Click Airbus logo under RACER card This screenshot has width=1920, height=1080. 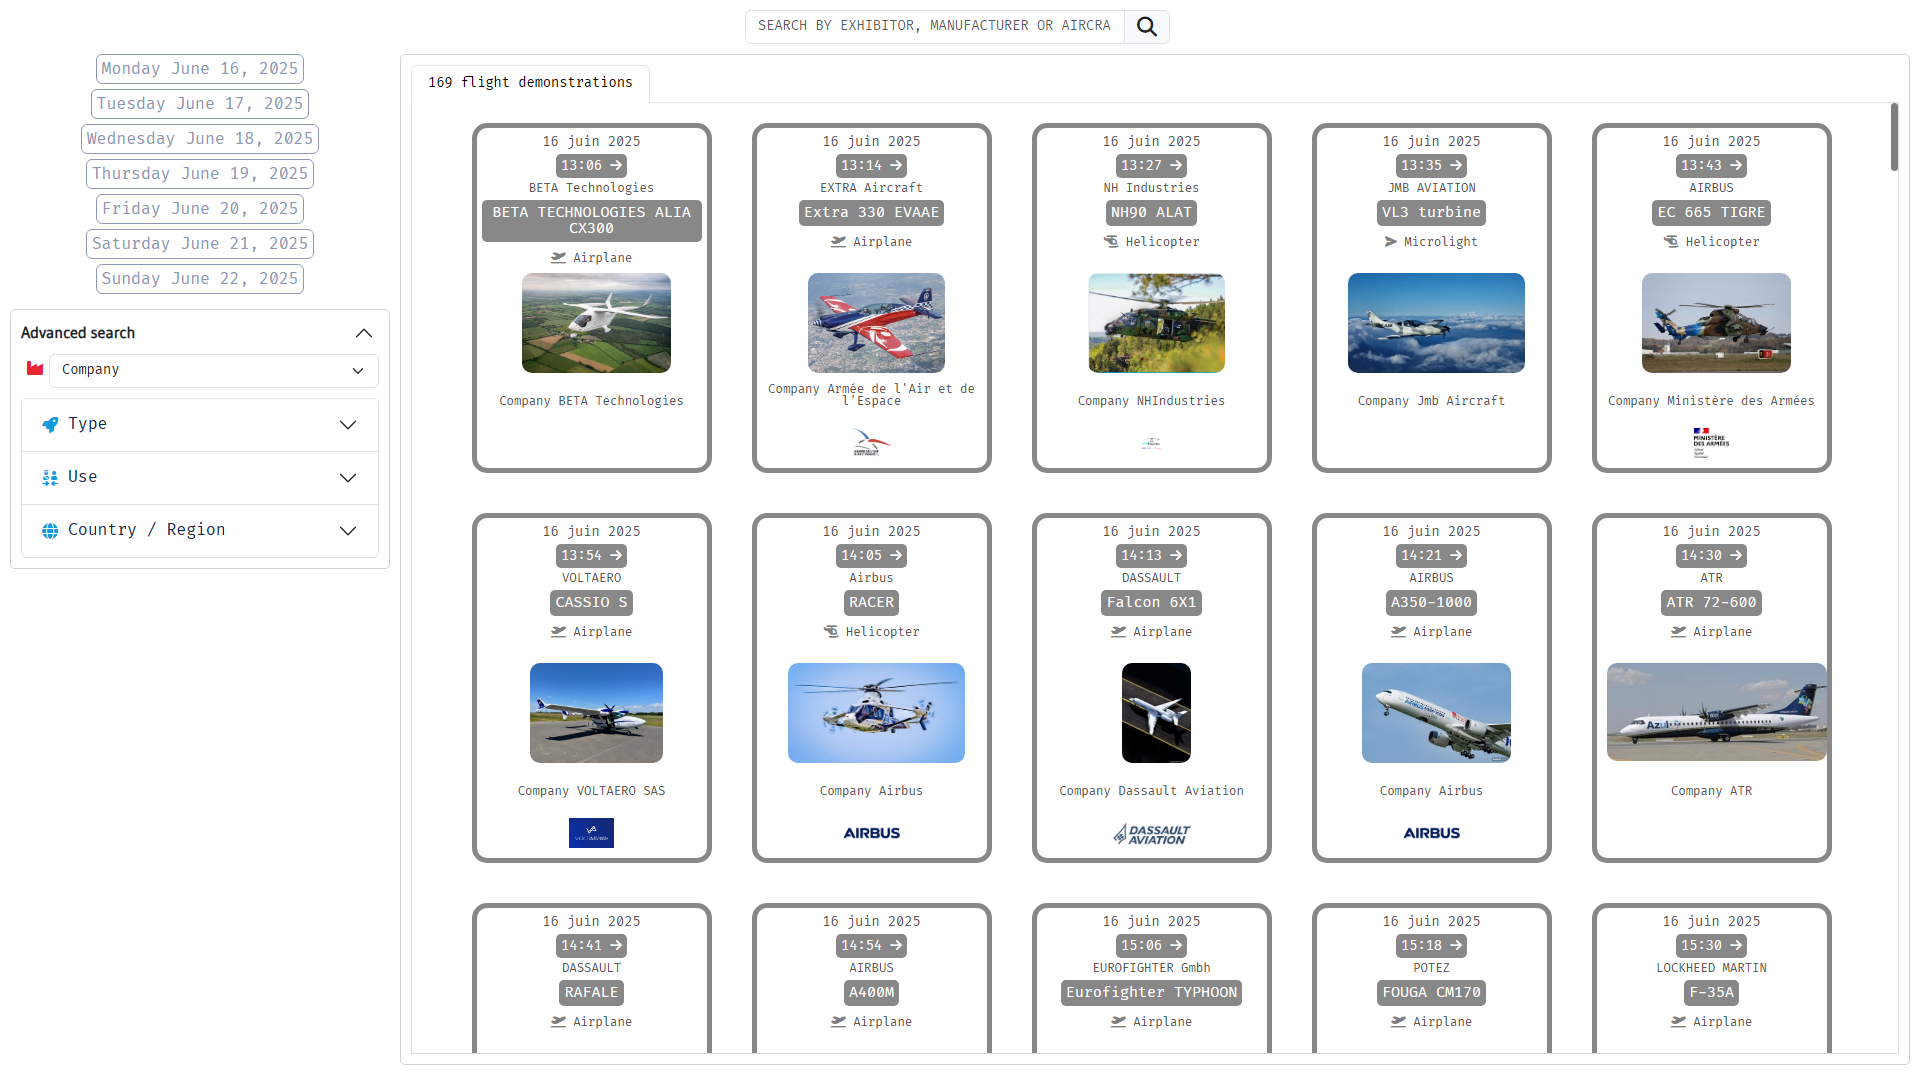[x=872, y=833]
